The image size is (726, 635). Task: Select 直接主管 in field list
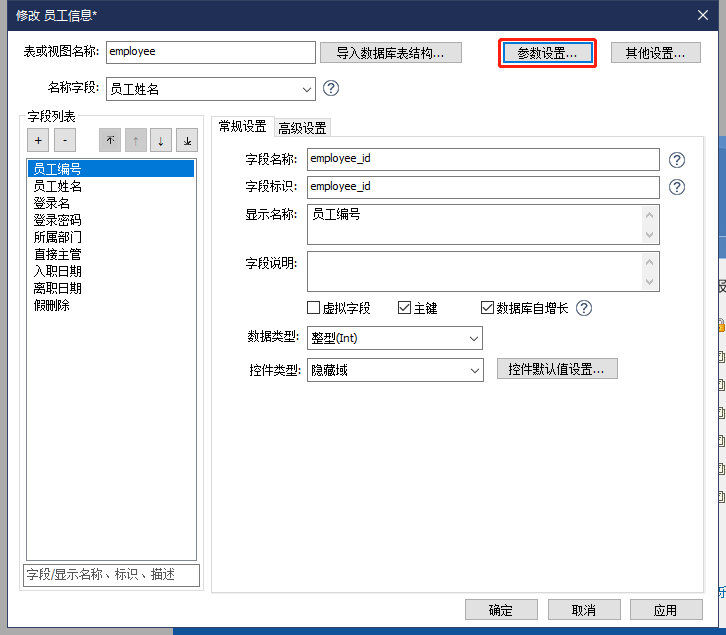pos(111,254)
